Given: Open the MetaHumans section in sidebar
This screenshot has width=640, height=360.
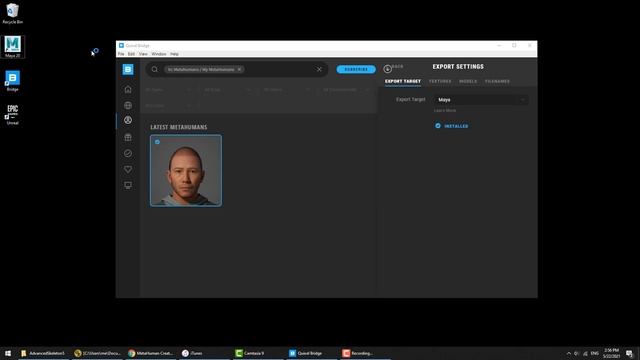Looking at the screenshot, I should tap(128, 120).
